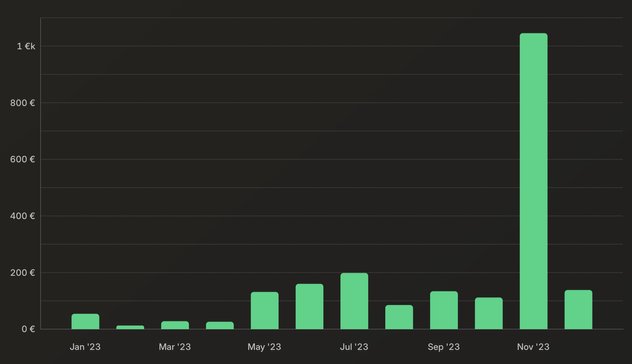The height and width of the screenshot is (364, 632).
Task: Select the June 2023 bar
Action: click(x=309, y=306)
